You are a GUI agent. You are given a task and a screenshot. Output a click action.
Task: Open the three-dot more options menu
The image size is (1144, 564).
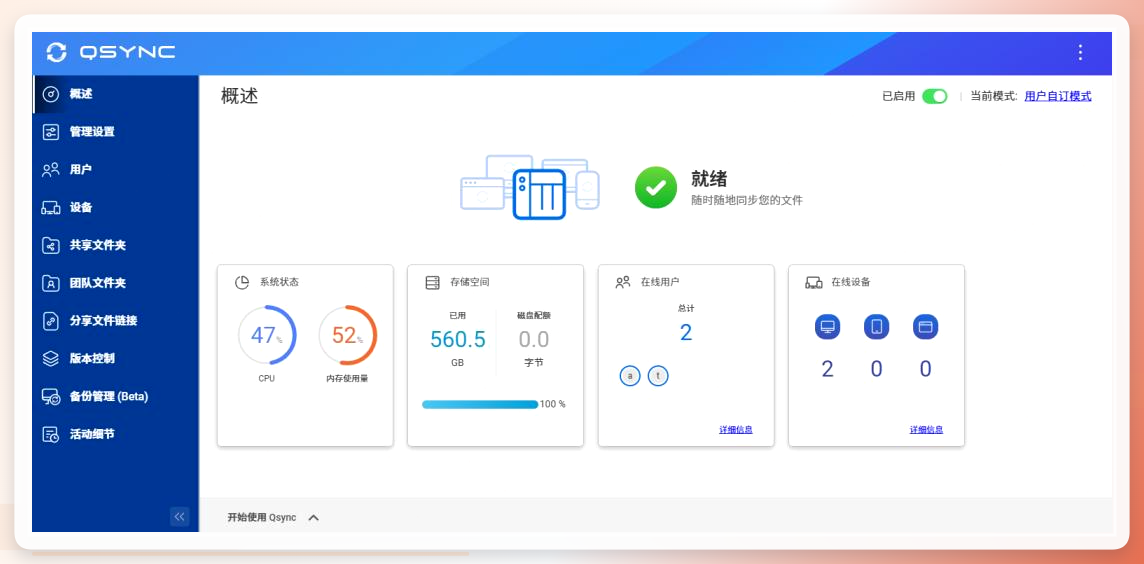[1081, 53]
